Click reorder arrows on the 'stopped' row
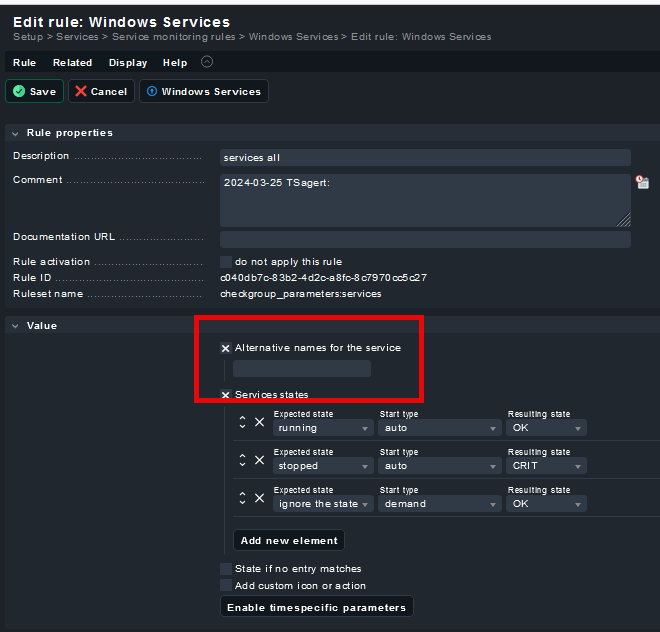Image resolution: width=660 pixels, height=632 pixels. [242, 461]
